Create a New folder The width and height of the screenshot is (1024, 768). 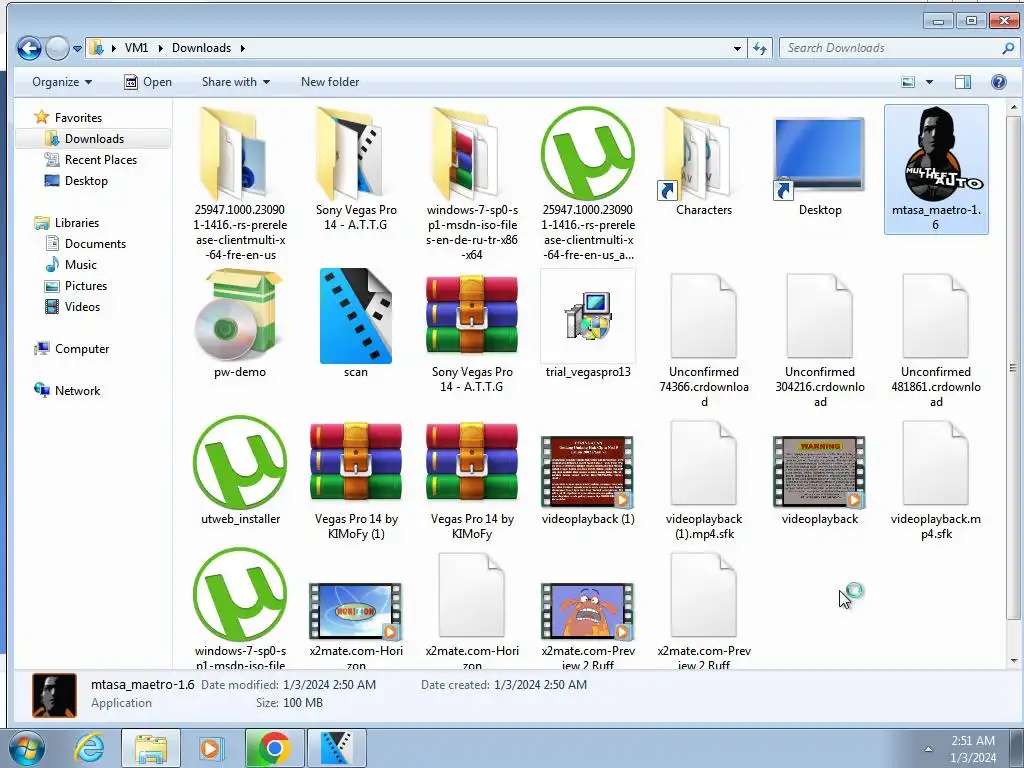pos(330,82)
